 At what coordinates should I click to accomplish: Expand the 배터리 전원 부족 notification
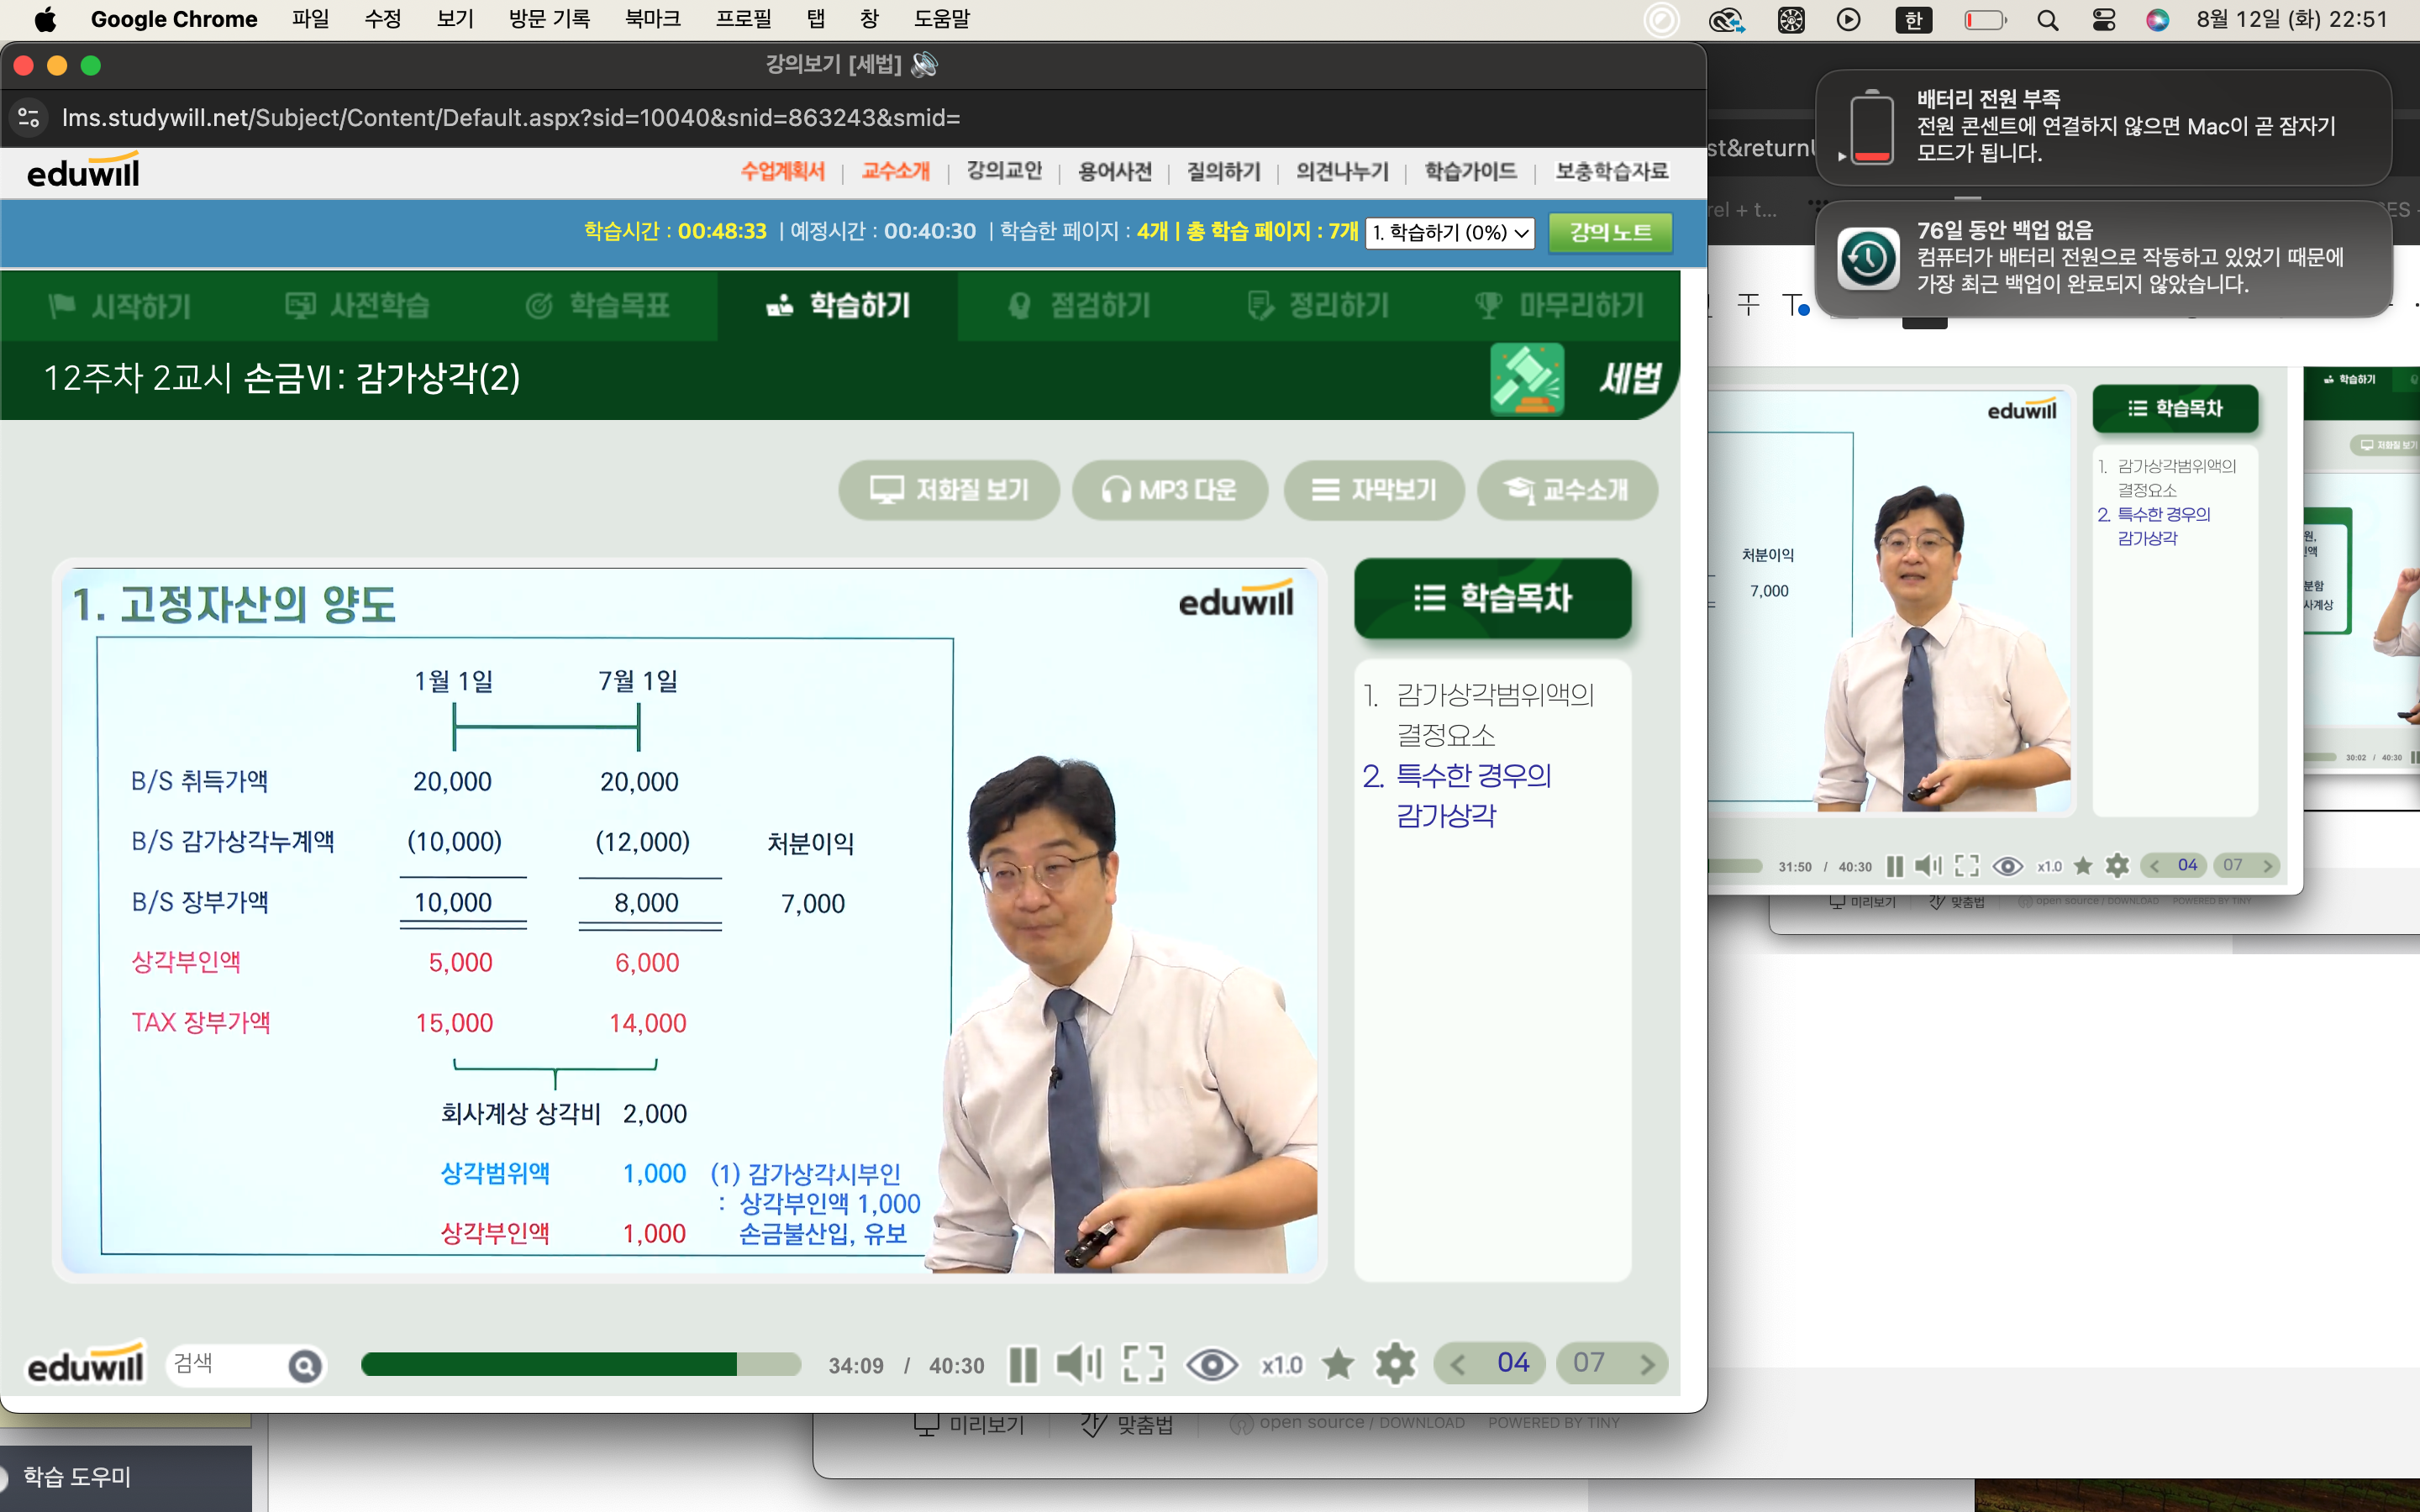pos(2103,126)
